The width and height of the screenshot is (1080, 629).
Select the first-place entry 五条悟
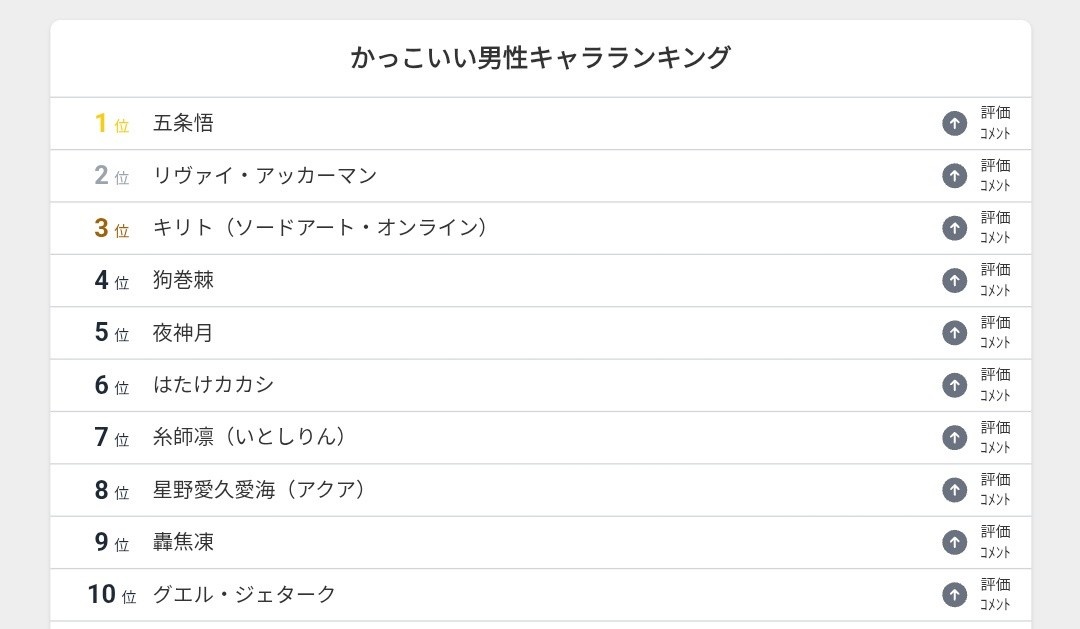(x=183, y=123)
